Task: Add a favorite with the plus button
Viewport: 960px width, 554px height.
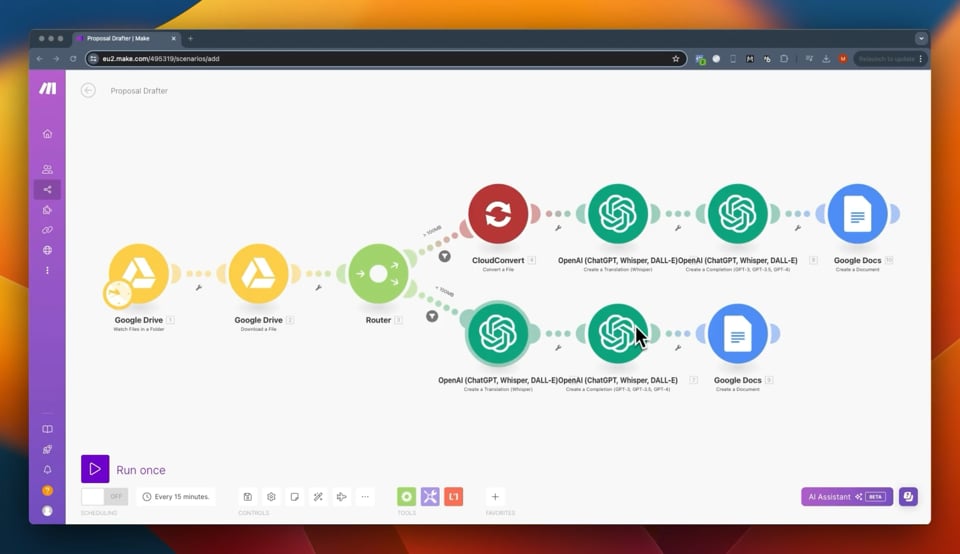Action: pos(495,496)
